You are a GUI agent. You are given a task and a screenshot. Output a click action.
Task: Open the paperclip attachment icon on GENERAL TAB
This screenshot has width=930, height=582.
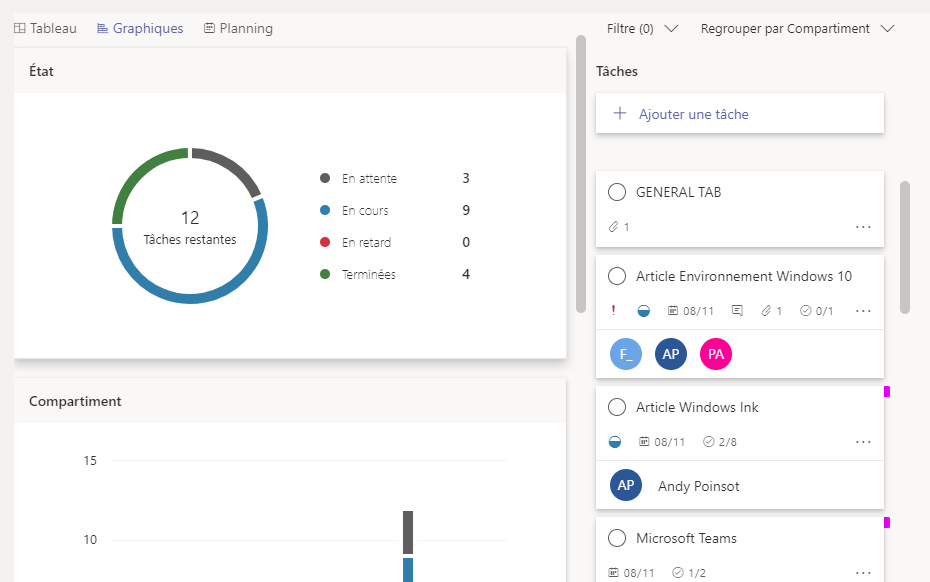(614, 227)
